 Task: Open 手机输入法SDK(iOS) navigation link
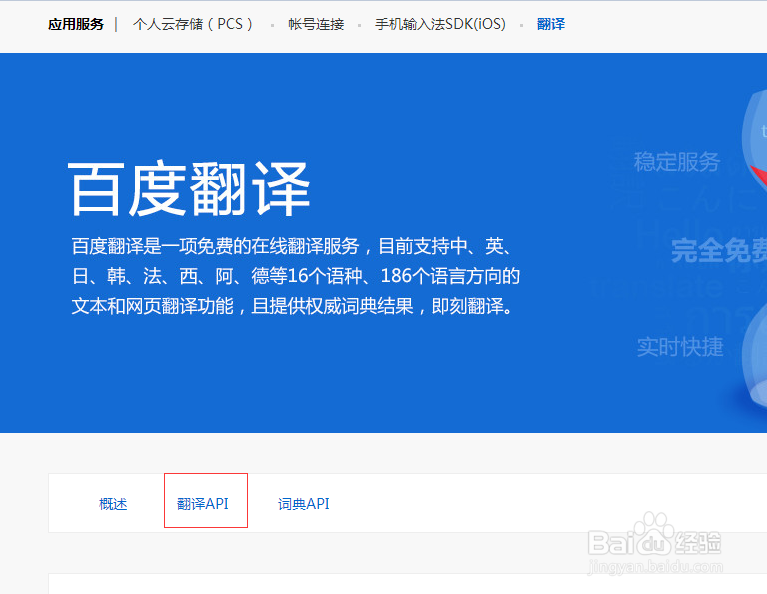tap(440, 24)
